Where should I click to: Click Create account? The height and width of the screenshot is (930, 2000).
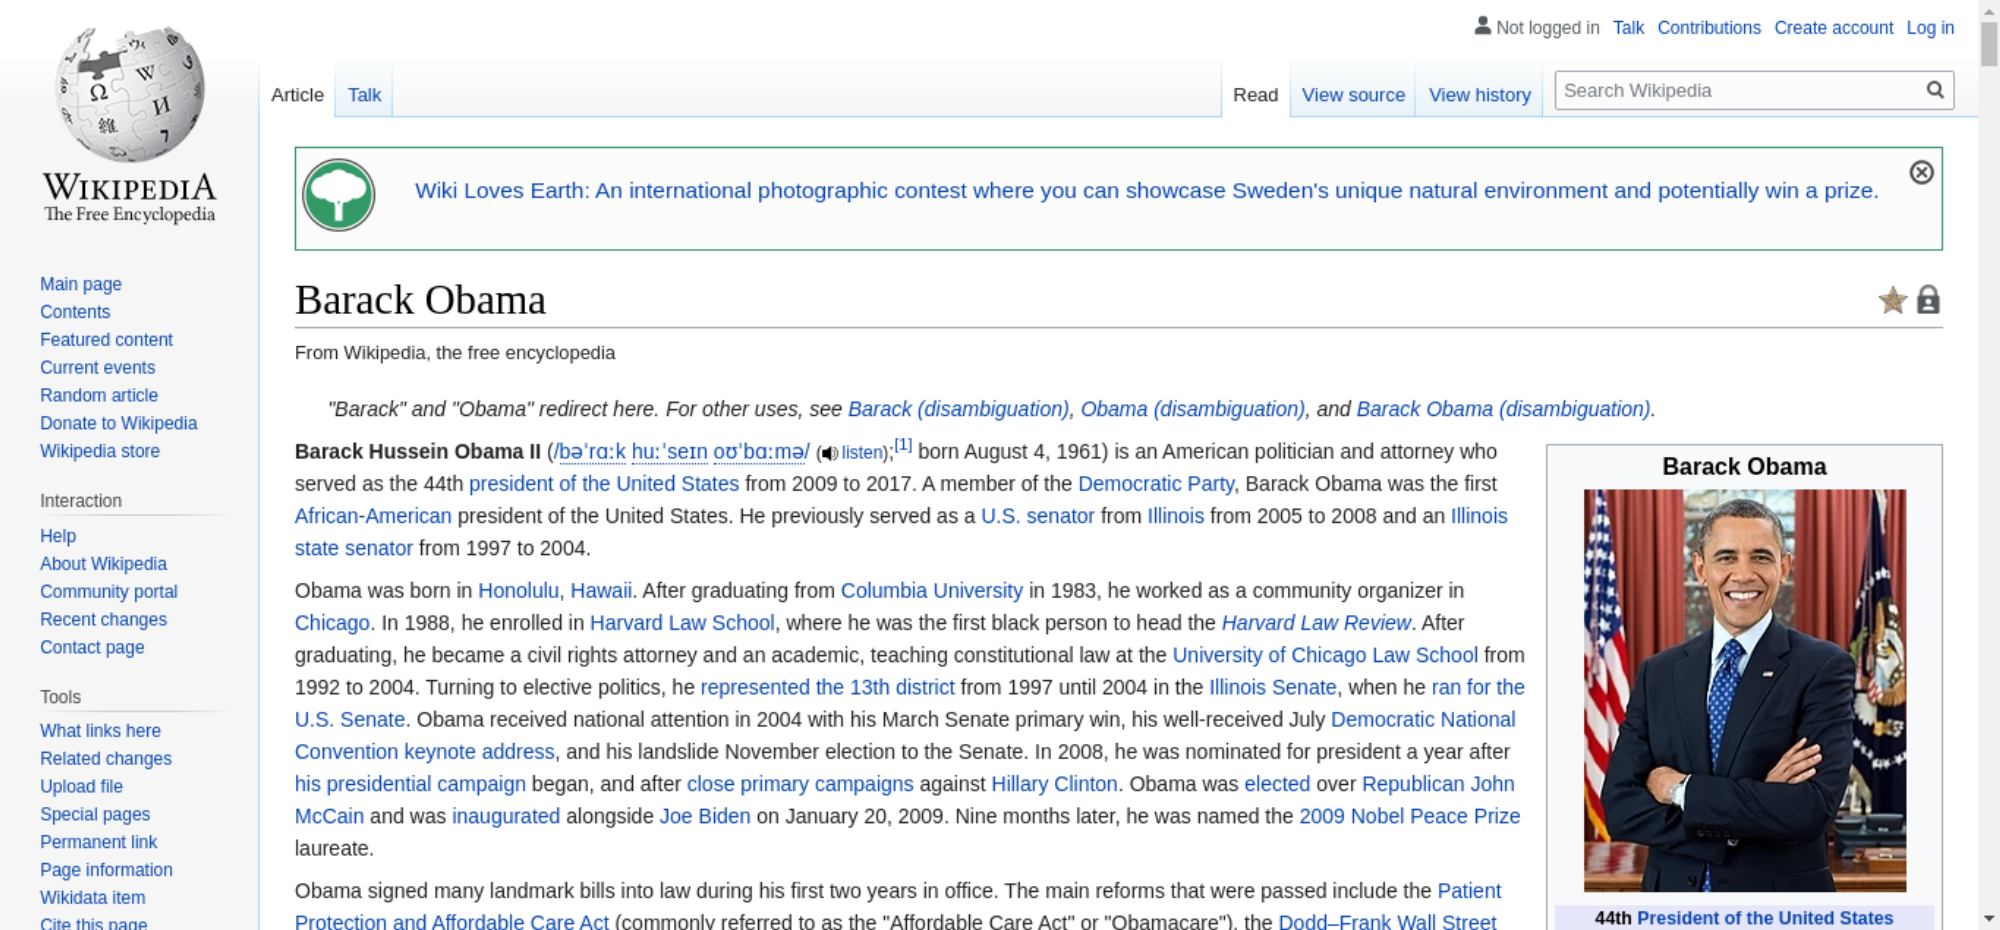[x=1833, y=28]
